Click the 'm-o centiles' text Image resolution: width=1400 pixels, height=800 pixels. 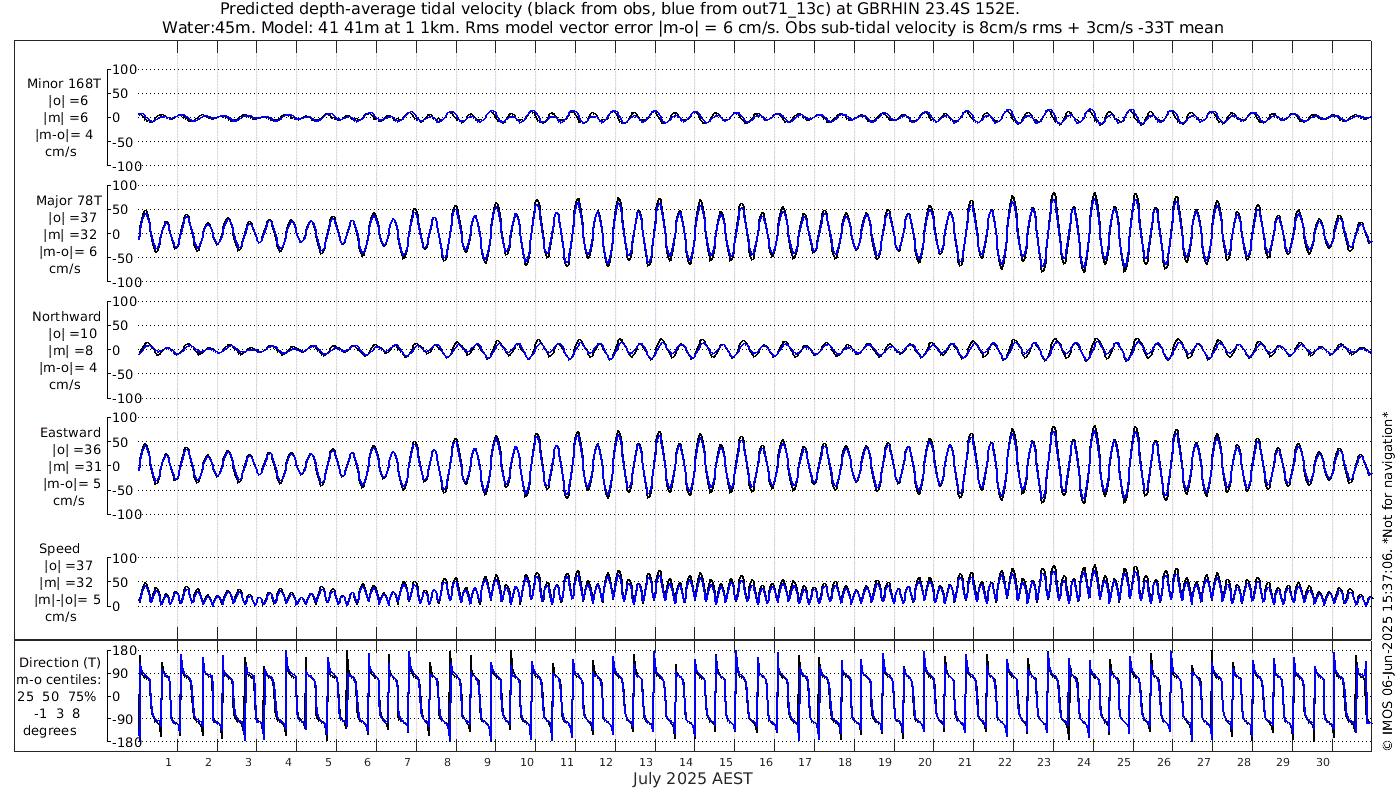tap(61, 679)
